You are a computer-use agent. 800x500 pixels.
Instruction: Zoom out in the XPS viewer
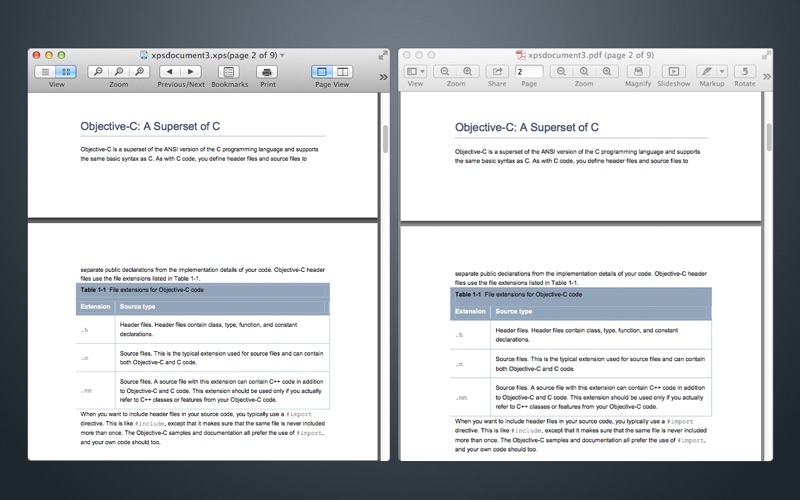(98, 72)
